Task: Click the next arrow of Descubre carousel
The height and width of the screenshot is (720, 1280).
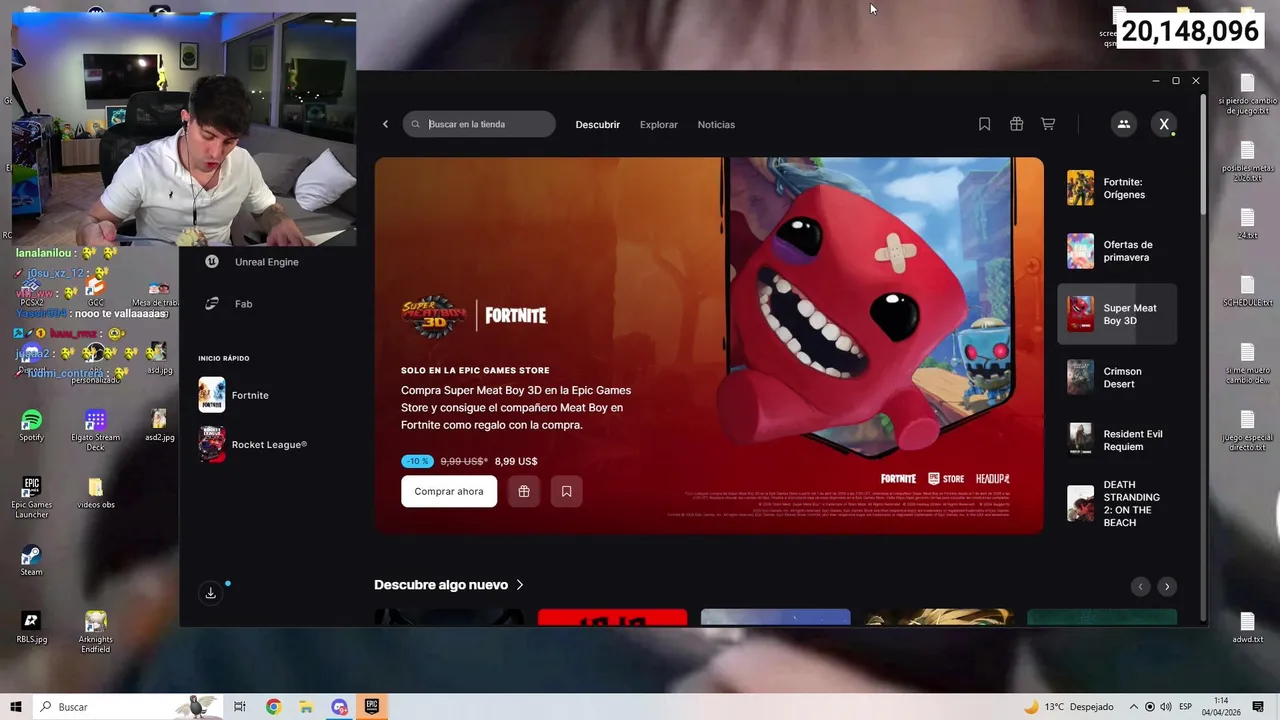Action: click(1167, 587)
